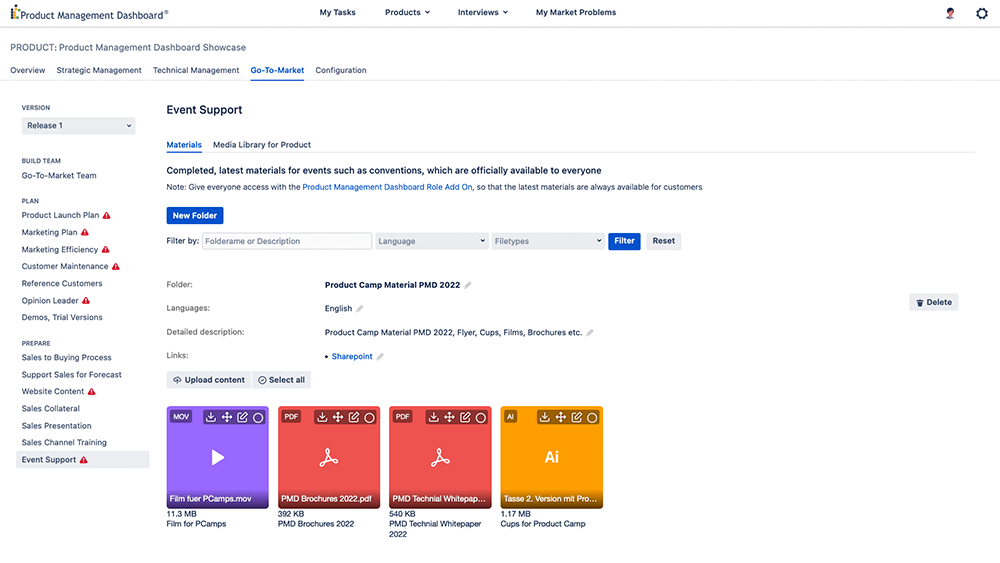
Task: Edit the Film fuer PCamps.mov card
Action: (x=242, y=417)
